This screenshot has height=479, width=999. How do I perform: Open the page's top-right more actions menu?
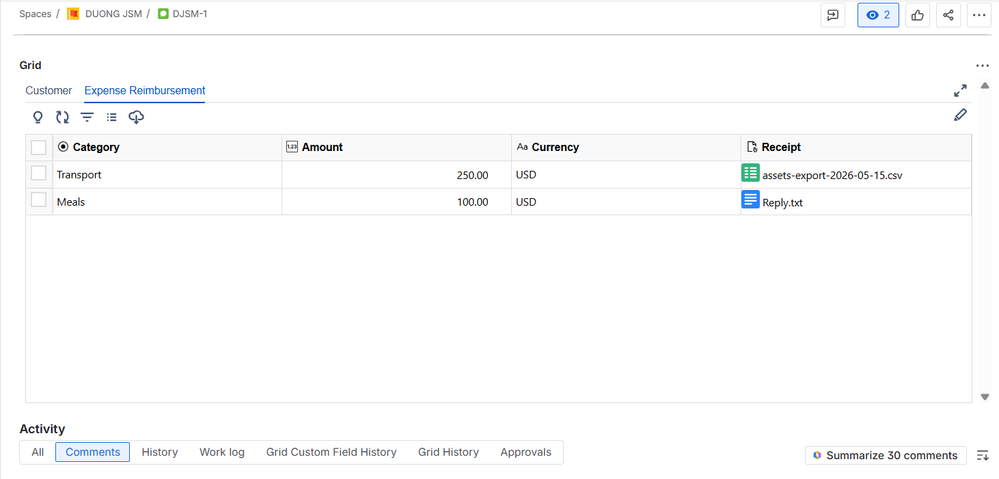tap(980, 15)
